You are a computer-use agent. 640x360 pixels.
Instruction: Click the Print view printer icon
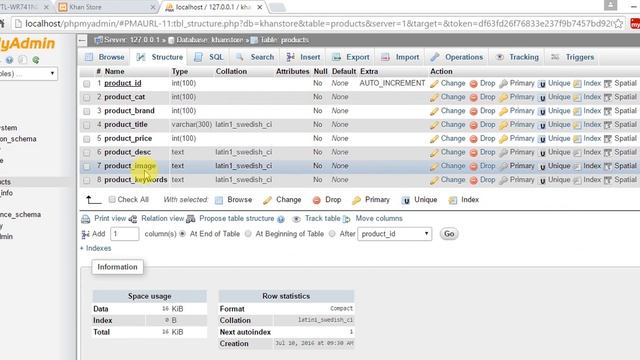(86, 219)
